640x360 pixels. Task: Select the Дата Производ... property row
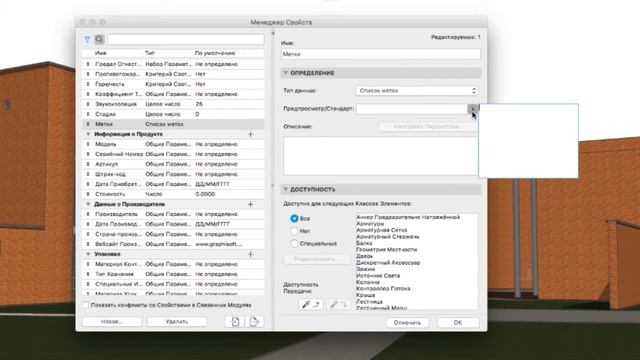point(173,224)
